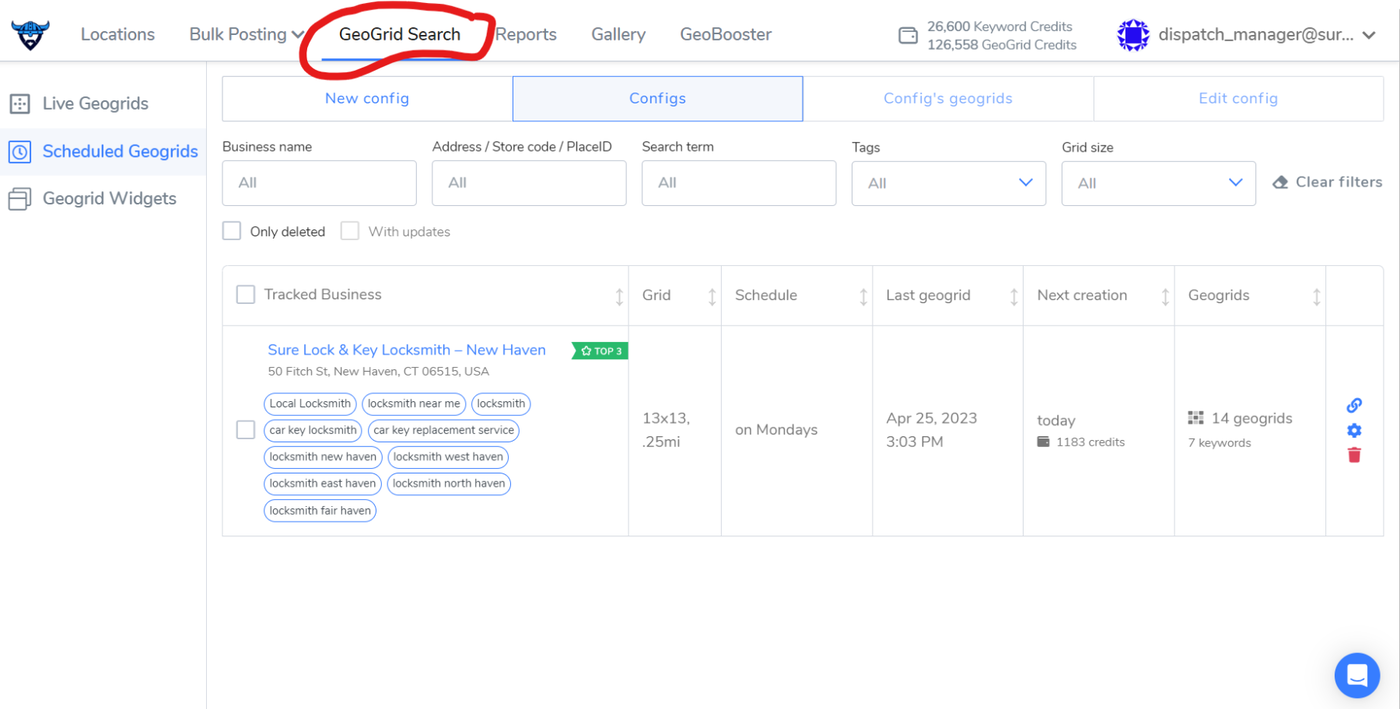Switch to the Config's geogrids tab
Viewport: 1400px width, 709px height.
point(948,99)
